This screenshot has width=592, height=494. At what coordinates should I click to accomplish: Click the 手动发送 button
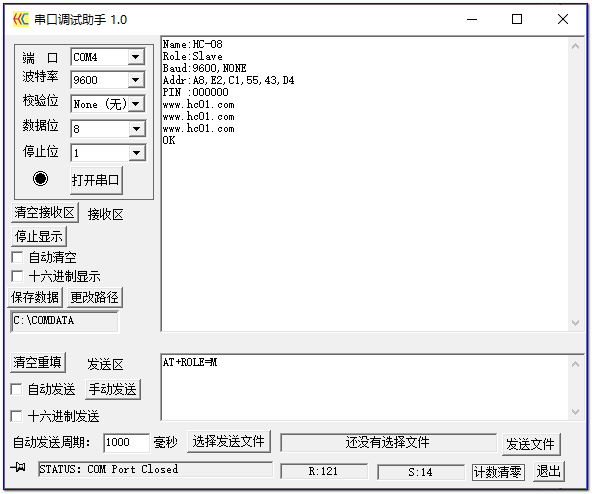pyautogui.click(x=113, y=389)
